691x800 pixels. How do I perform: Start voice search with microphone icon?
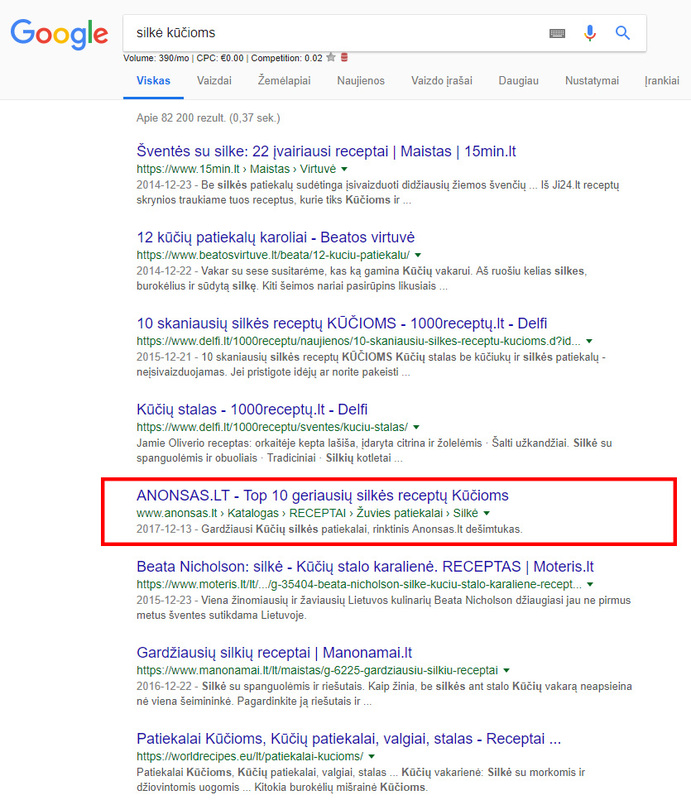pyautogui.click(x=589, y=33)
